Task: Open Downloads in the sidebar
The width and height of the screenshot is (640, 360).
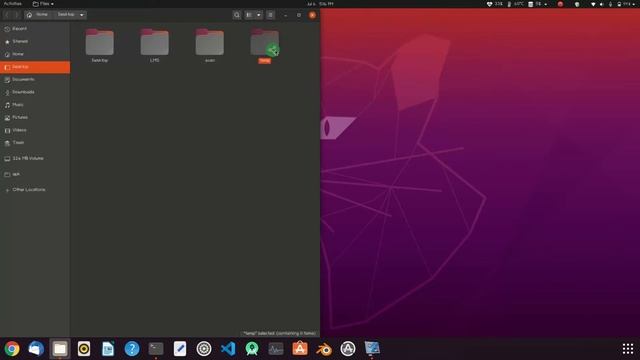Action: [x=35, y=92]
